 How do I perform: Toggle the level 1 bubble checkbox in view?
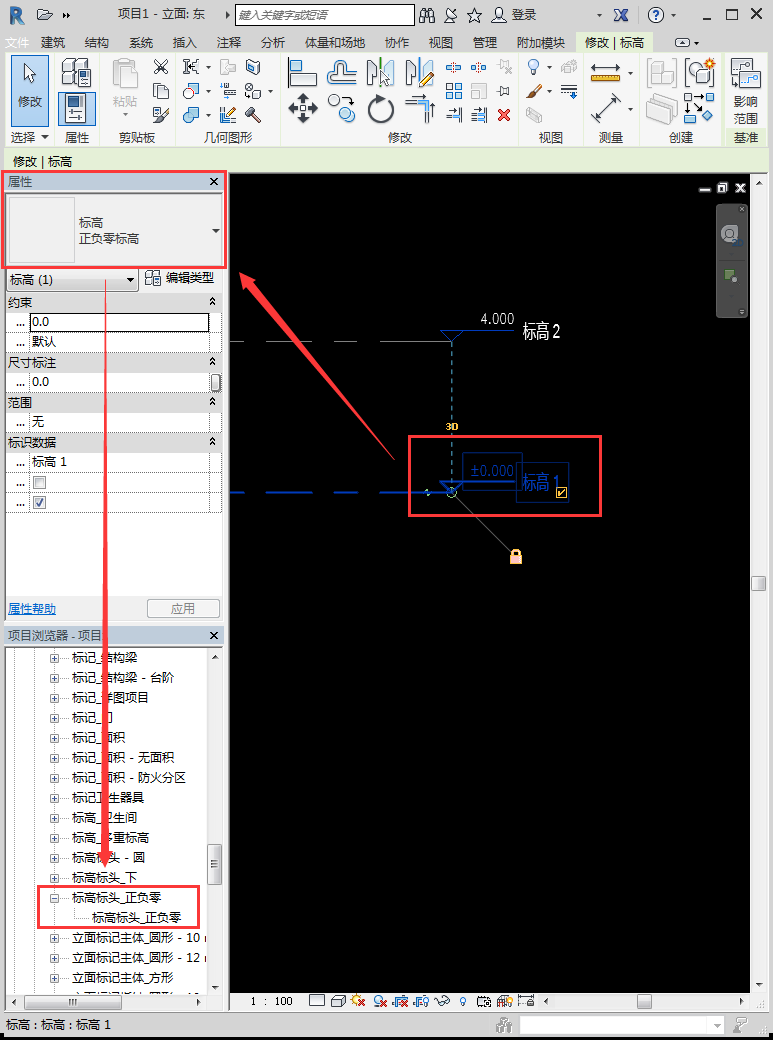point(561,492)
